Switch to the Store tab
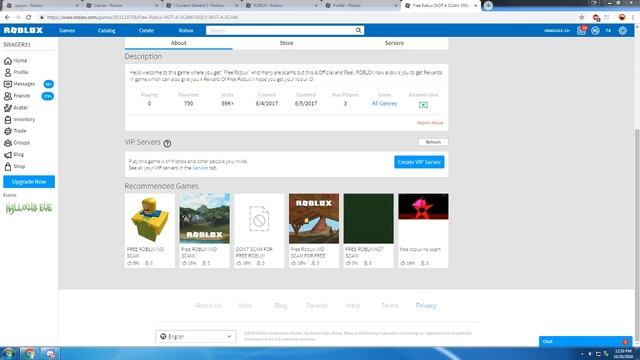This screenshot has height=360, width=640. click(x=286, y=43)
